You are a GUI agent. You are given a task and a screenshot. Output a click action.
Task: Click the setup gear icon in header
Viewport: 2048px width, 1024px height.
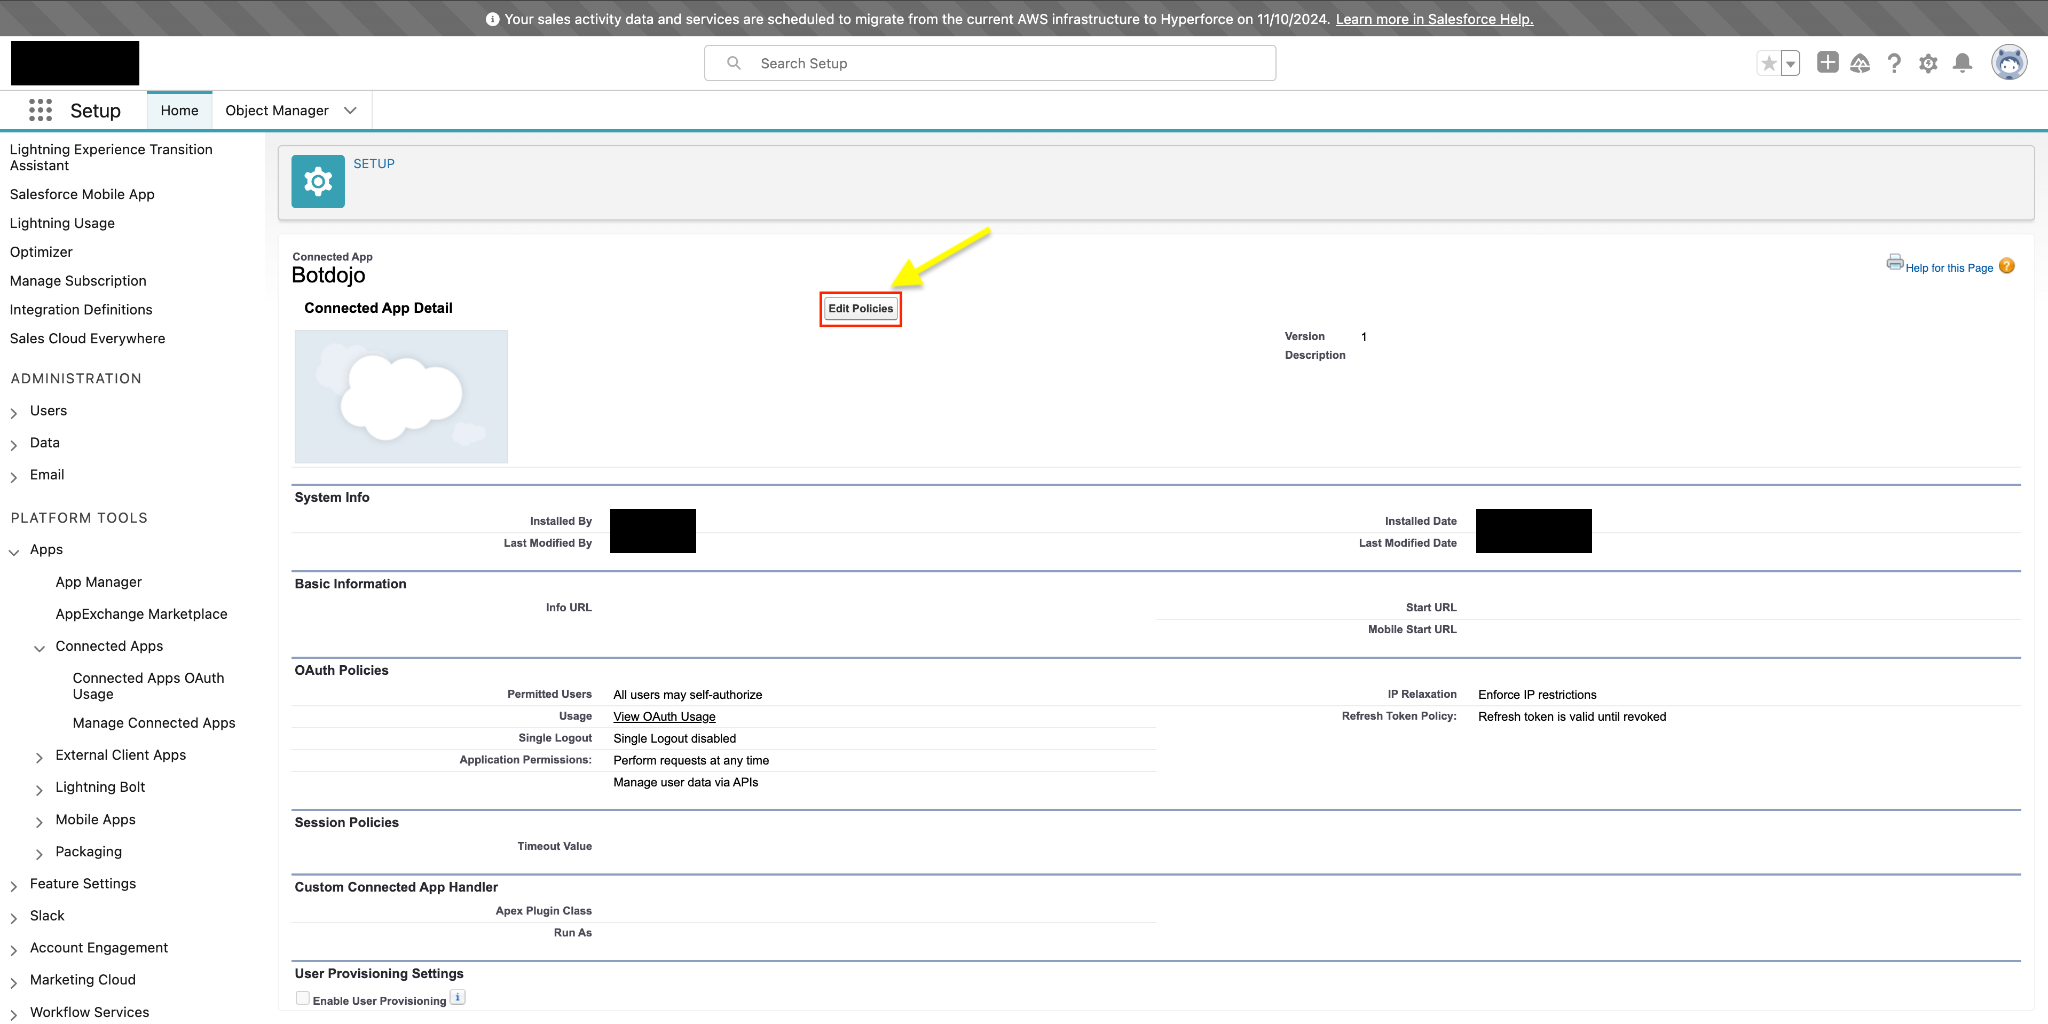pos(1928,64)
